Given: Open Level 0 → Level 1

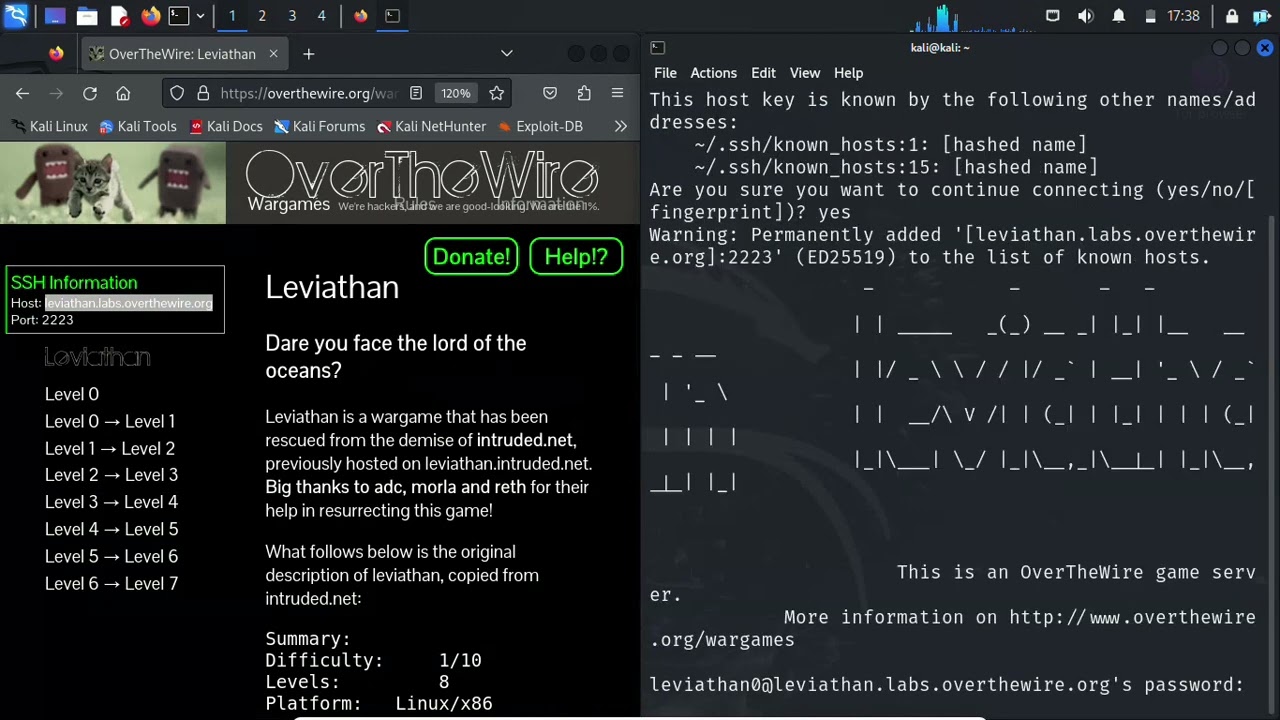Looking at the screenshot, I should [x=110, y=422].
